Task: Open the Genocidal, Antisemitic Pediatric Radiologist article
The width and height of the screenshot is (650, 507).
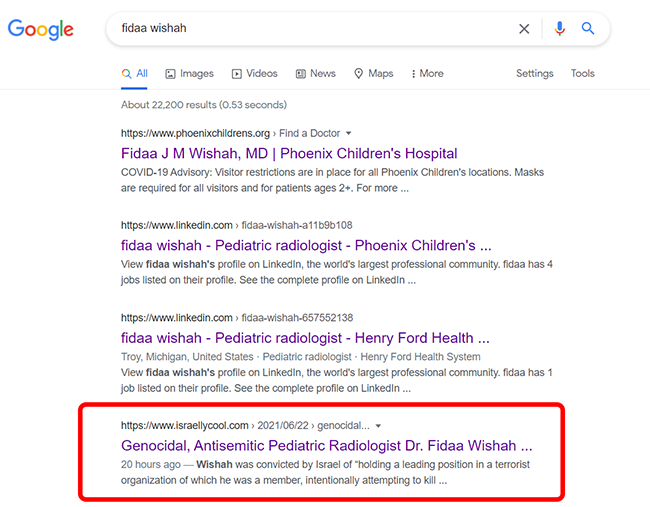Action: coord(327,446)
